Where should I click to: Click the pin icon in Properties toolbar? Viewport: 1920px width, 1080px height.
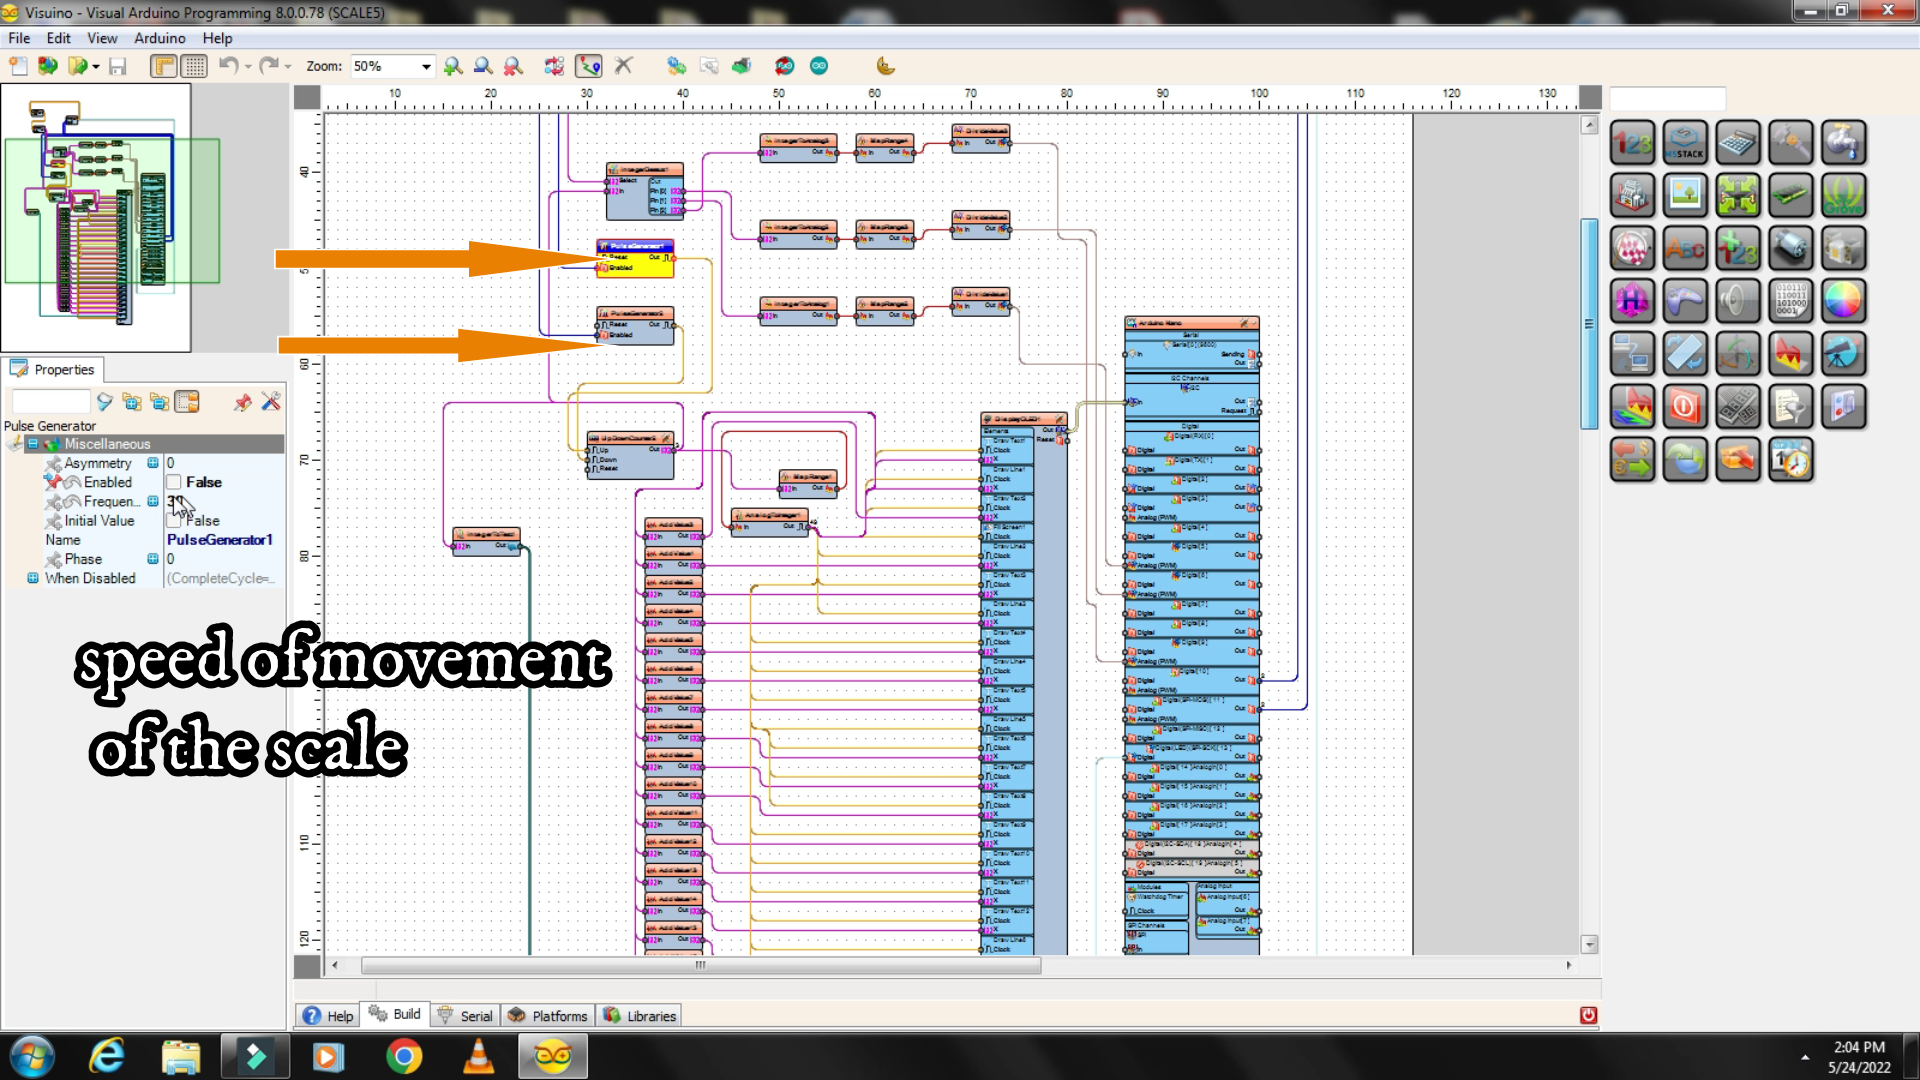coord(242,402)
